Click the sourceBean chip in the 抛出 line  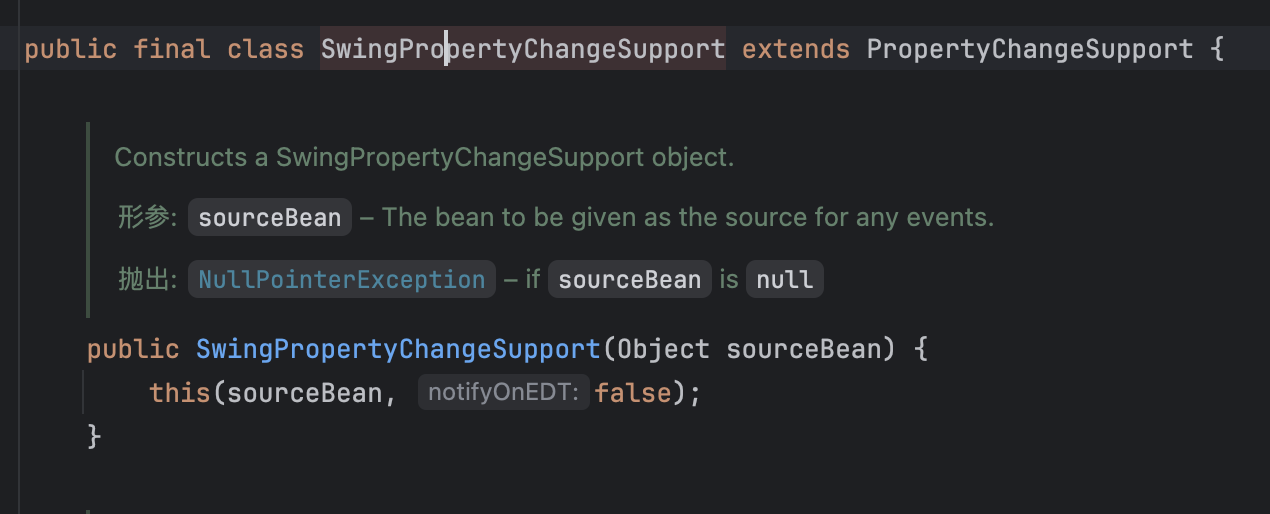tap(630, 279)
